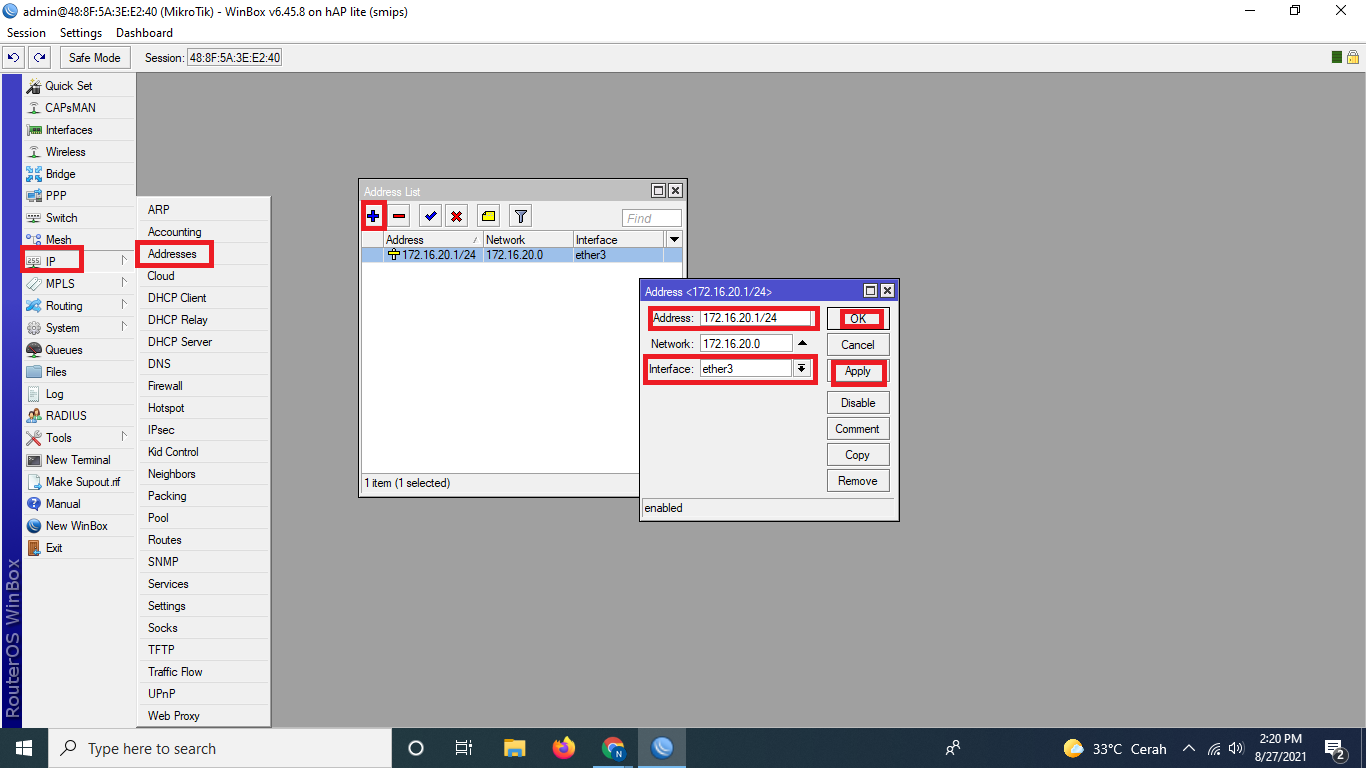
Task: Enable address with checkmark icon
Action: [x=430, y=216]
